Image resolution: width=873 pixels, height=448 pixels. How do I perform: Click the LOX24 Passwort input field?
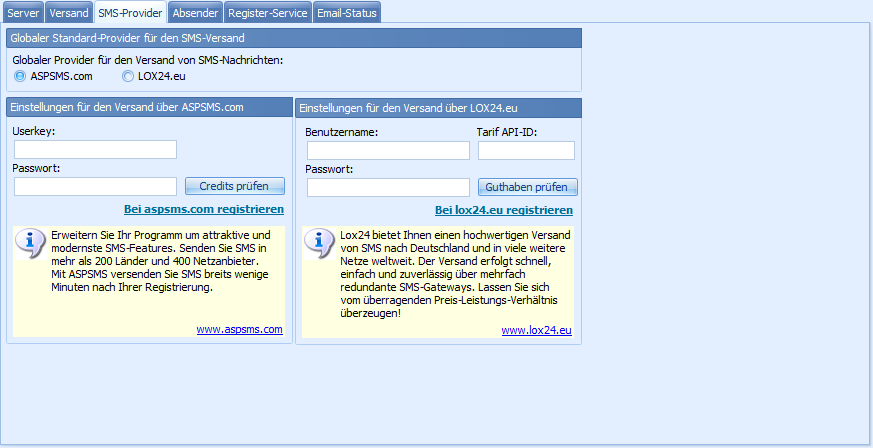388,187
